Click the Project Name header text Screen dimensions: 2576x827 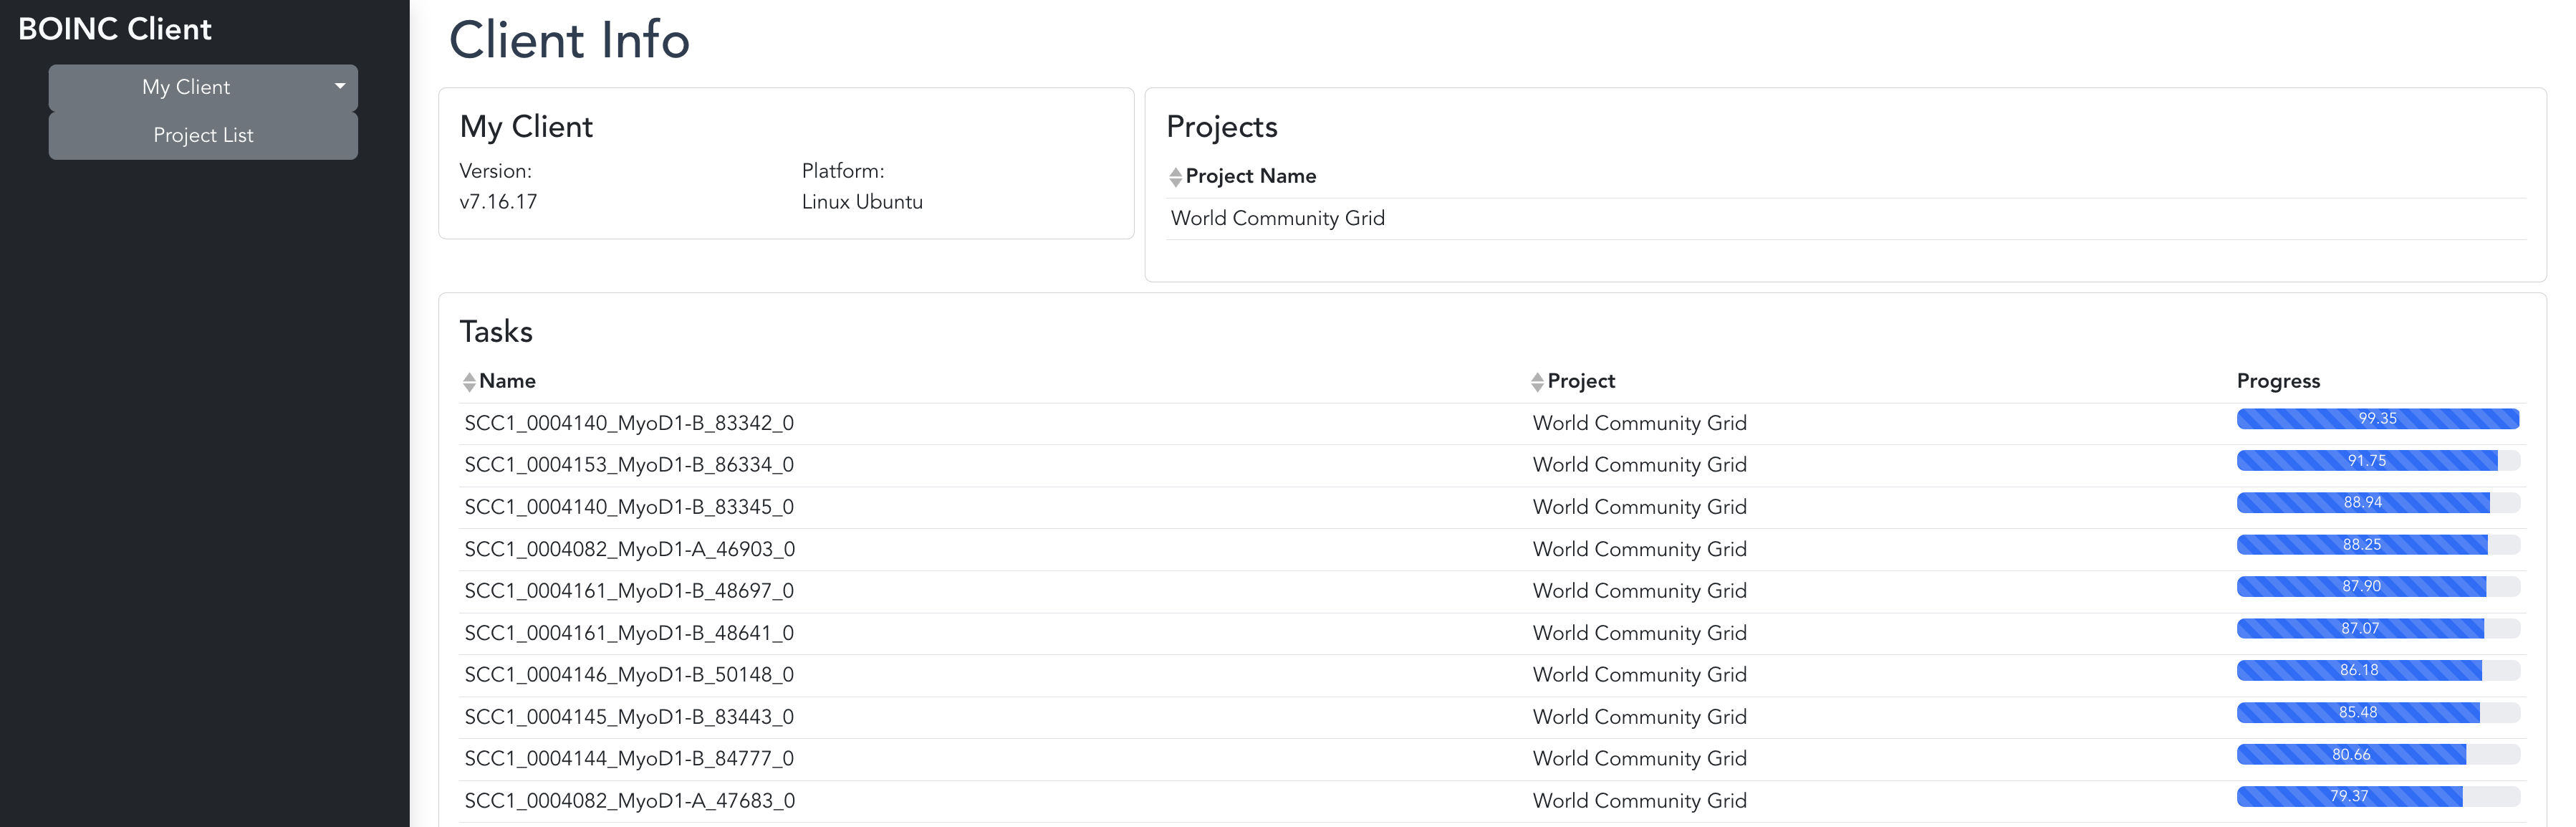pos(1250,176)
